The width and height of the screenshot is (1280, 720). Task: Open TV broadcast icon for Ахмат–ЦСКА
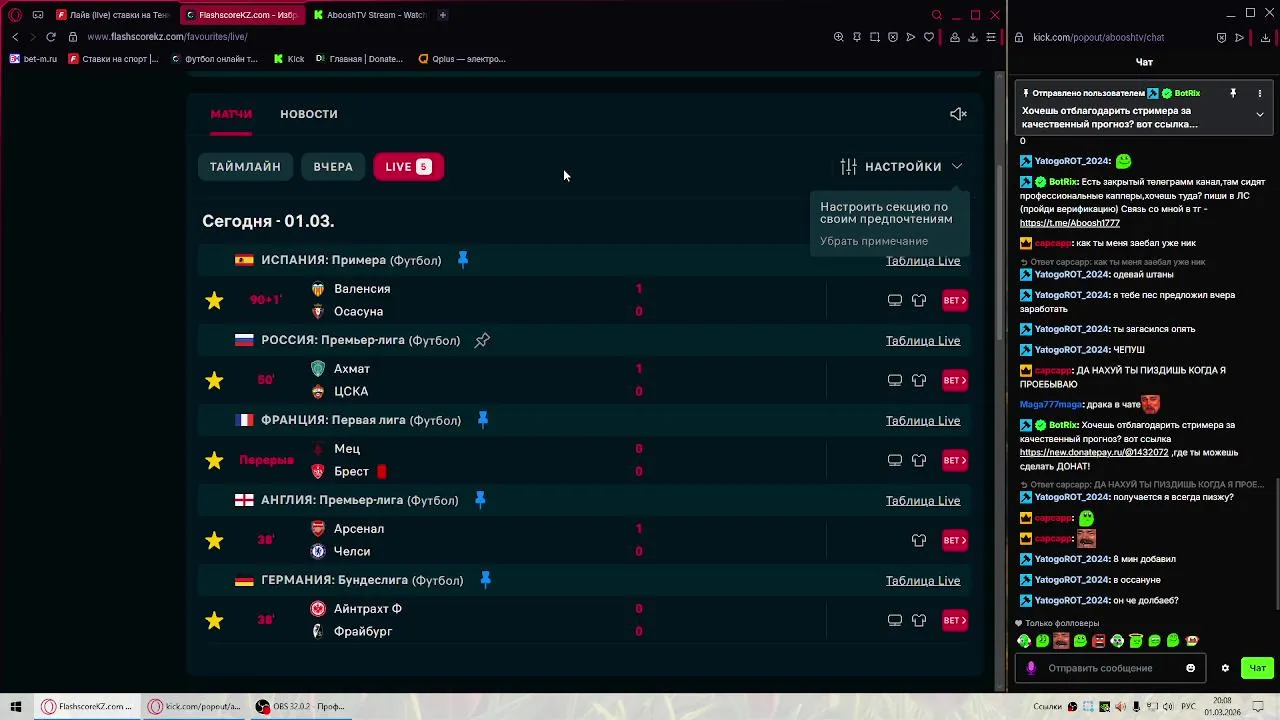(895, 380)
